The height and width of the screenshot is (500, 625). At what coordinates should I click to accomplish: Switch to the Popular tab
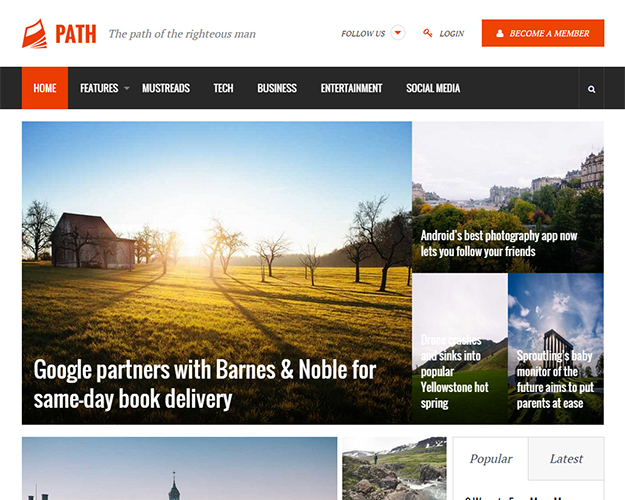point(491,459)
